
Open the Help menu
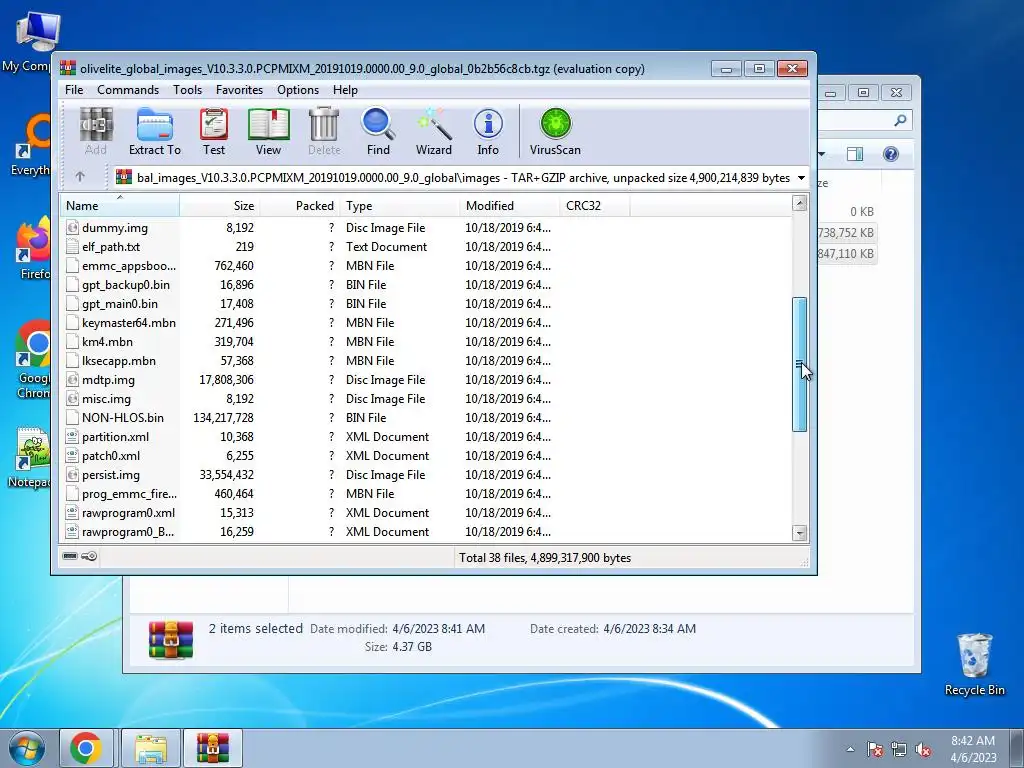(345, 89)
